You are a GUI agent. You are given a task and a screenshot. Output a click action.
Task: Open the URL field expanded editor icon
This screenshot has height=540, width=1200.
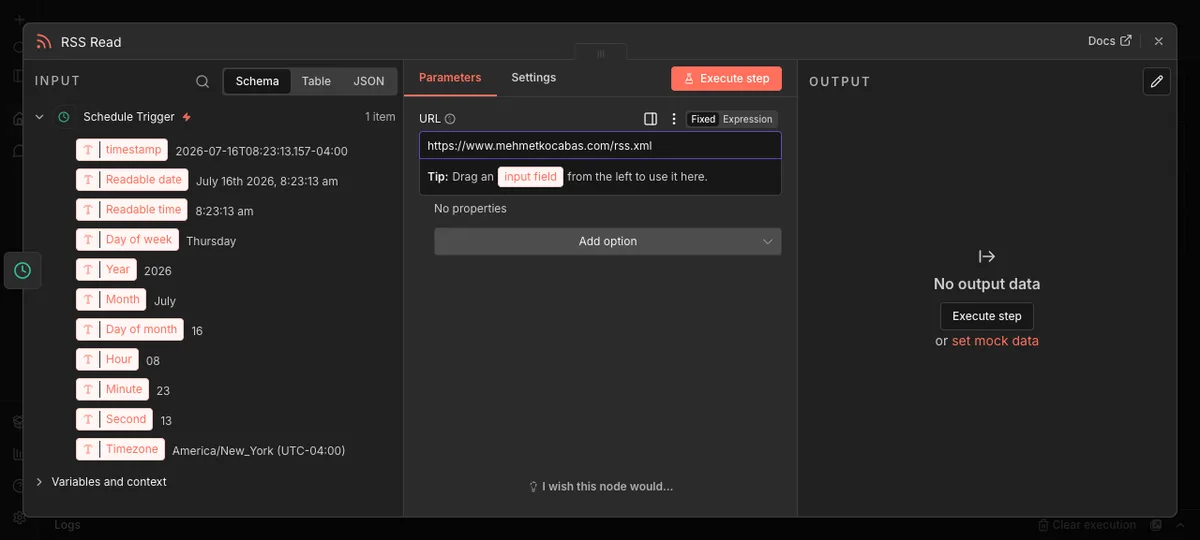click(651, 119)
